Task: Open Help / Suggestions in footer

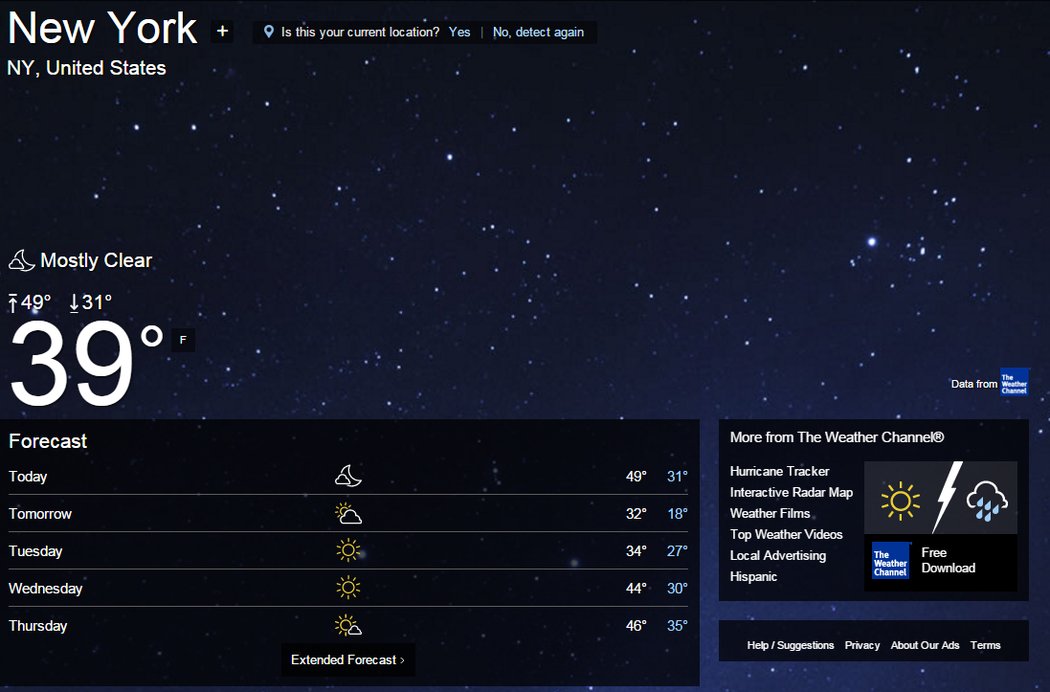Action: click(x=790, y=645)
